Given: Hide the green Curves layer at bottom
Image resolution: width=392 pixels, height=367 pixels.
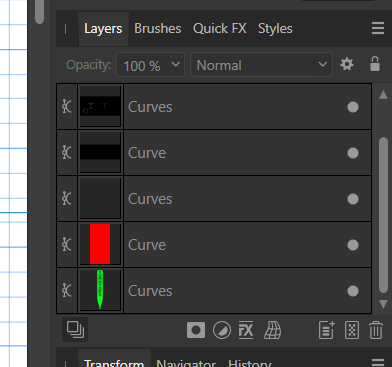Looking at the screenshot, I should 353,291.
